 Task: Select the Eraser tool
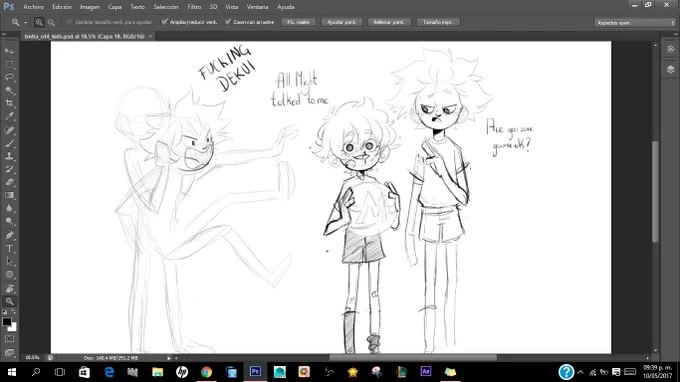10,182
